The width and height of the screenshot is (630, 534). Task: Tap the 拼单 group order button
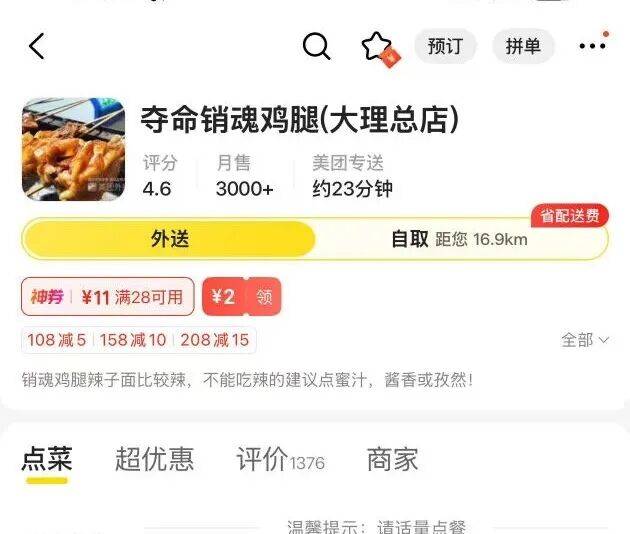pyautogui.click(x=523, y=46)
